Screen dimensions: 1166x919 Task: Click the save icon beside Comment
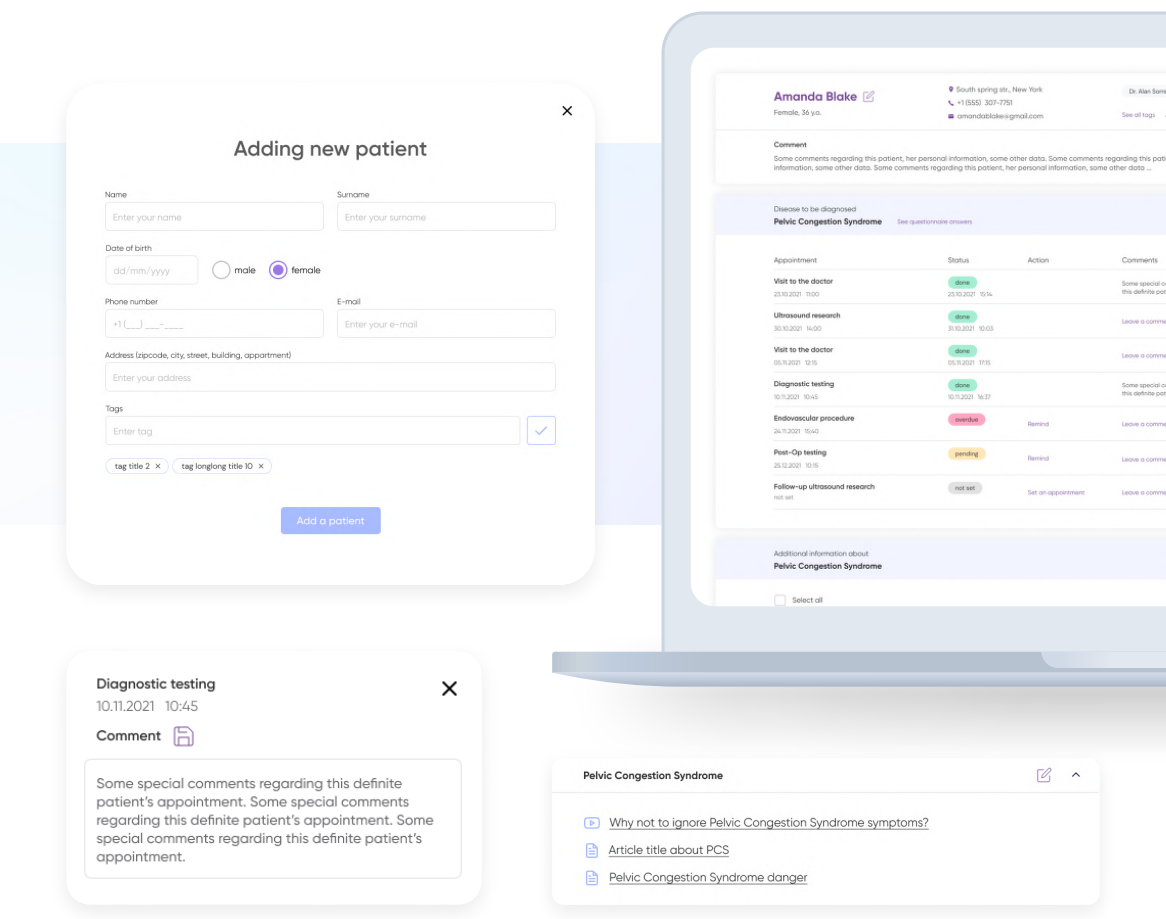coord(184,737)
